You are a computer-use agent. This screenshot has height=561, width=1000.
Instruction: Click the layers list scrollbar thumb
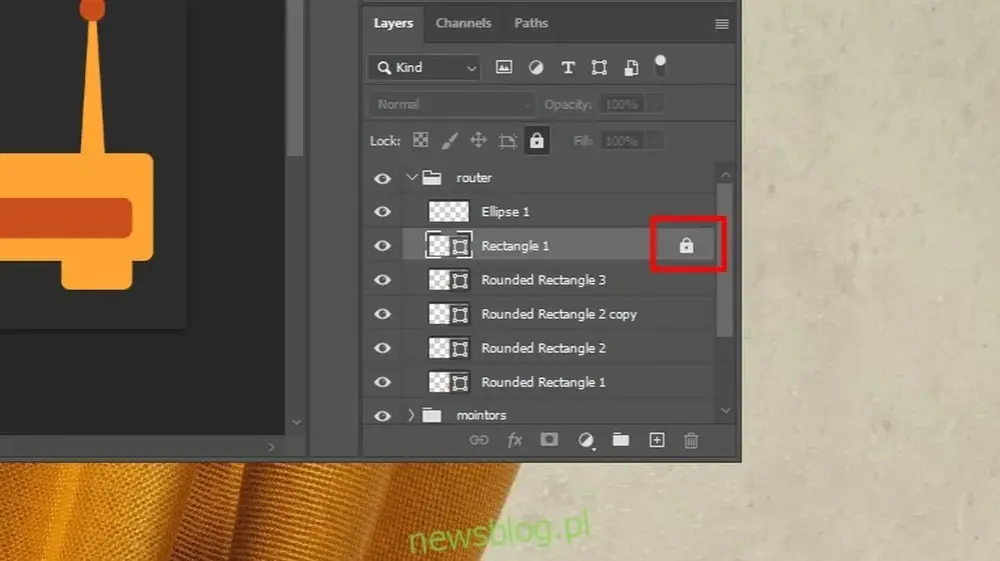(x=724, y=260)
